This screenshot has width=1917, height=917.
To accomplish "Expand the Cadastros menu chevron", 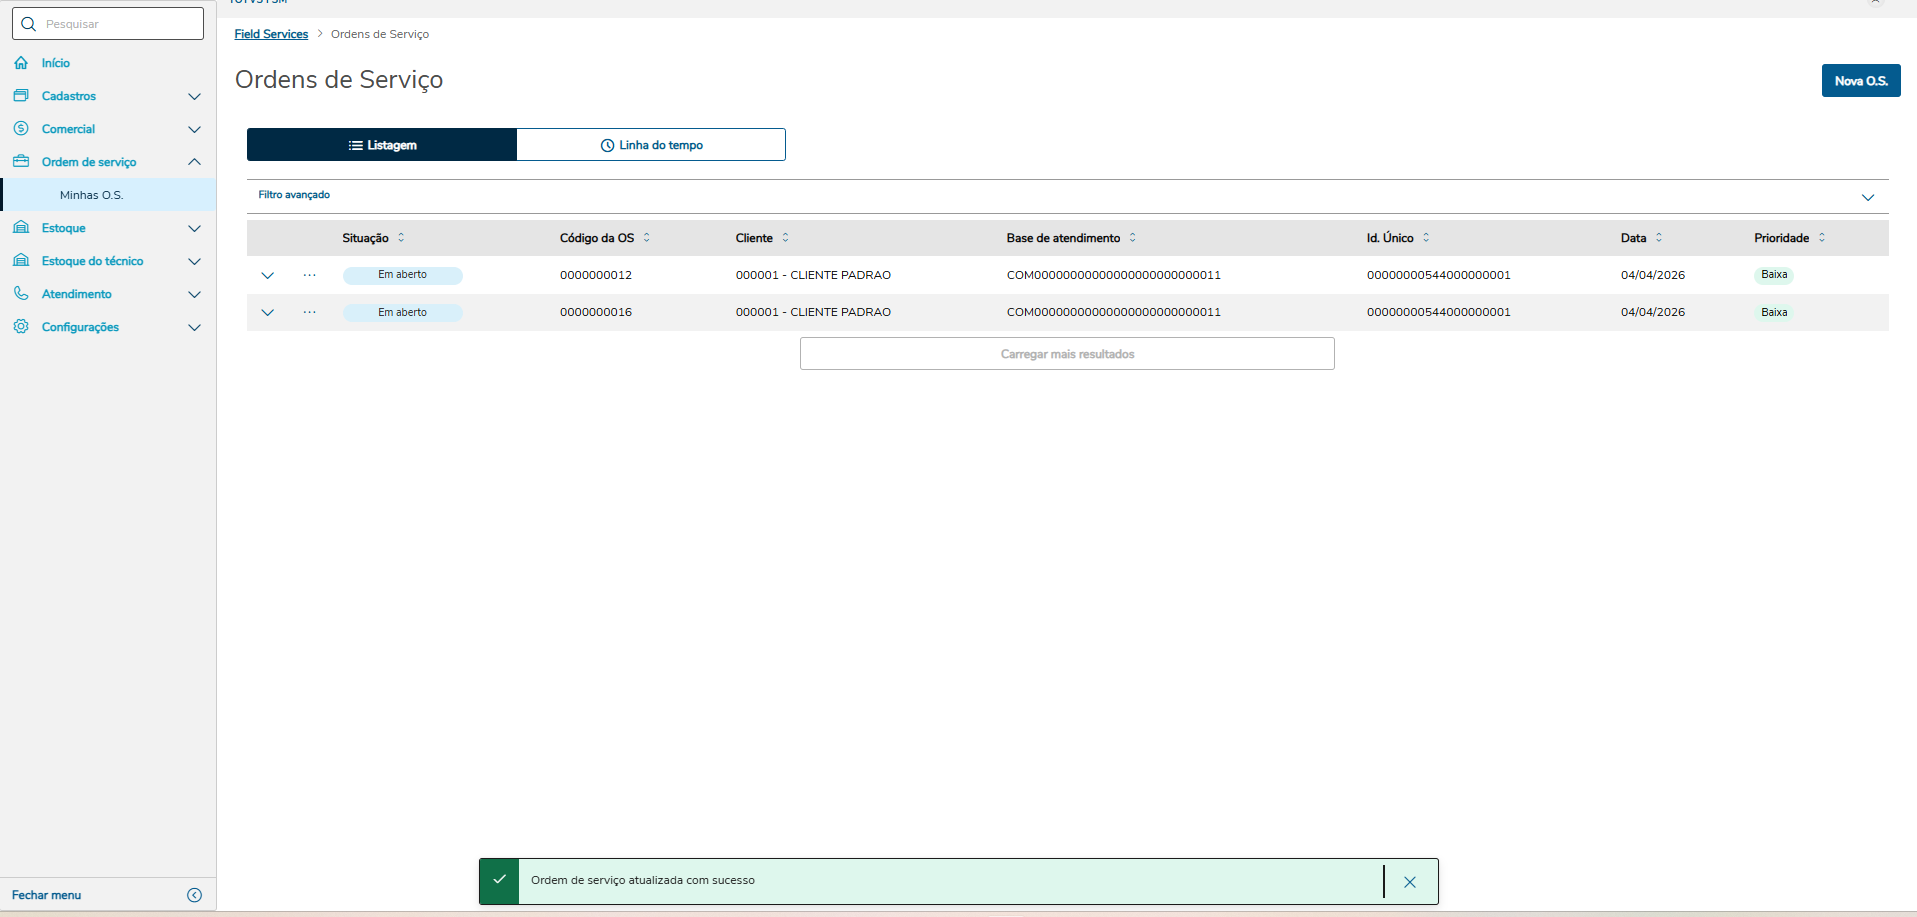I will point(195,96).
